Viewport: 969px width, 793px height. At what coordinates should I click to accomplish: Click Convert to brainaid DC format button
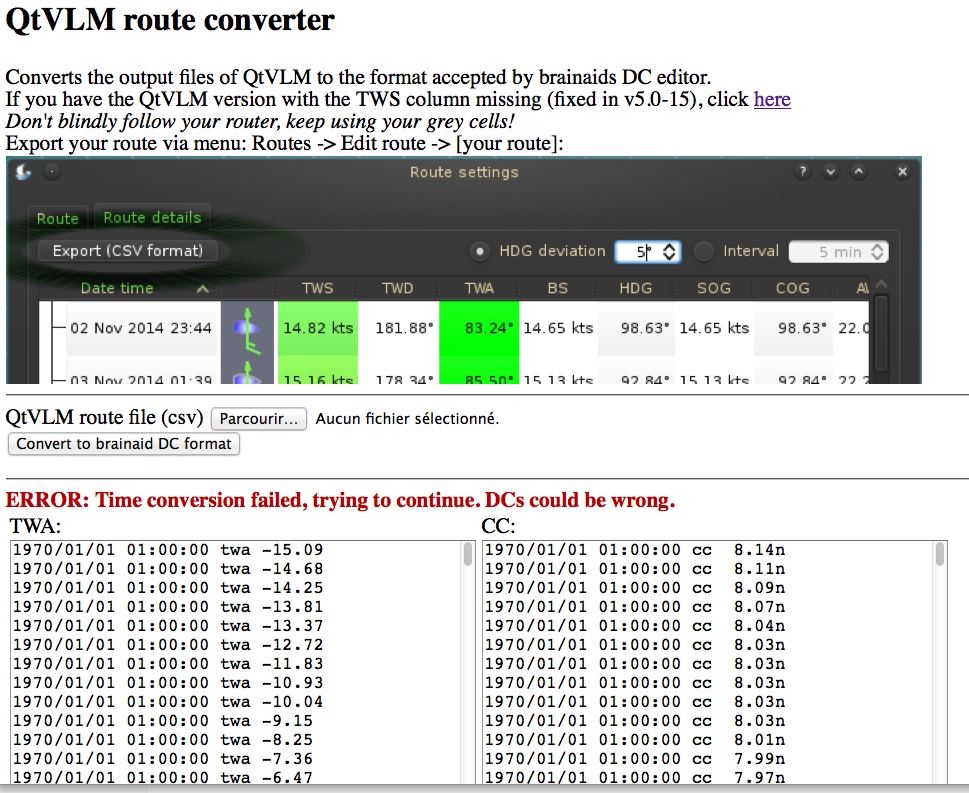tap(124, 444)
